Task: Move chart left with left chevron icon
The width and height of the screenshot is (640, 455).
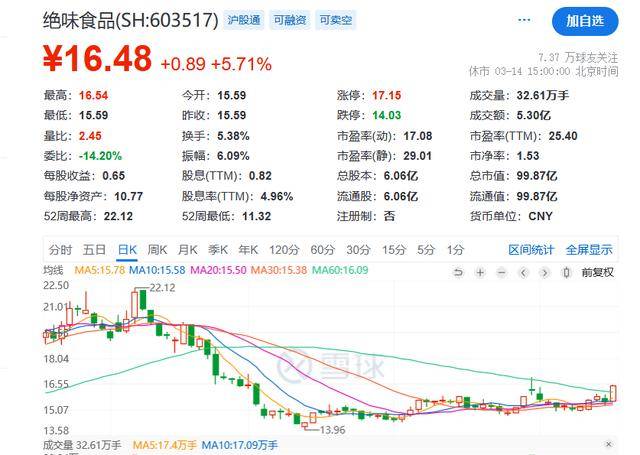Action: click(524, 272)
